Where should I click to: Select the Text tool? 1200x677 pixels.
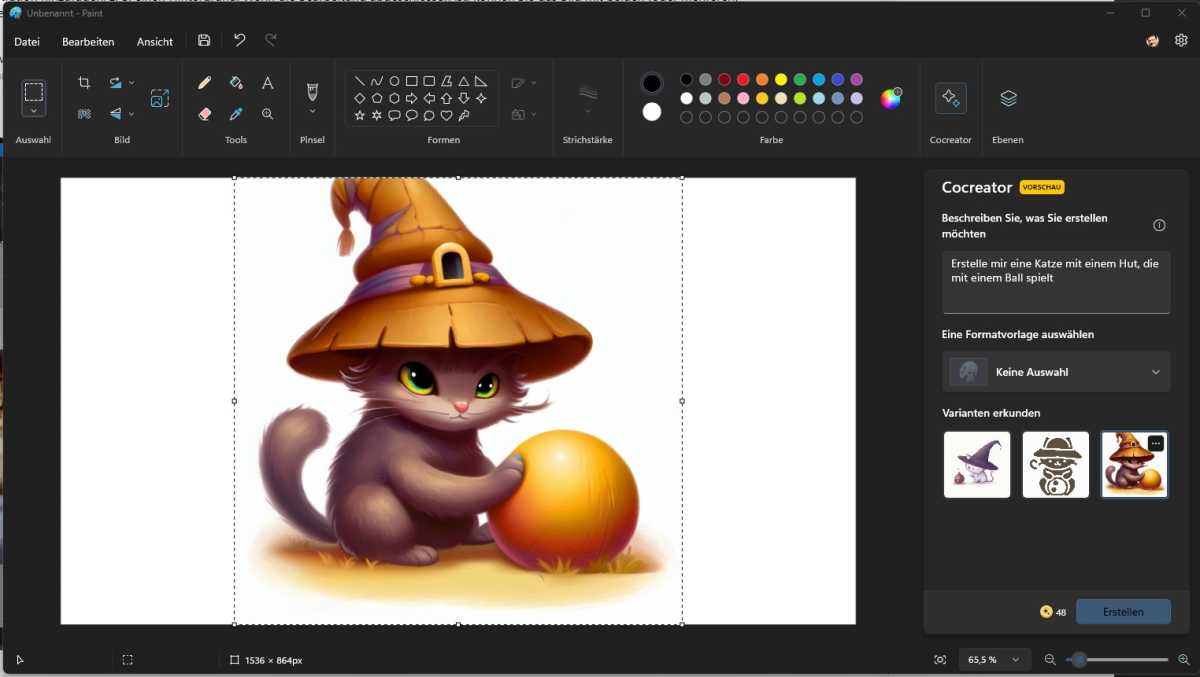(x=267, y=83)
